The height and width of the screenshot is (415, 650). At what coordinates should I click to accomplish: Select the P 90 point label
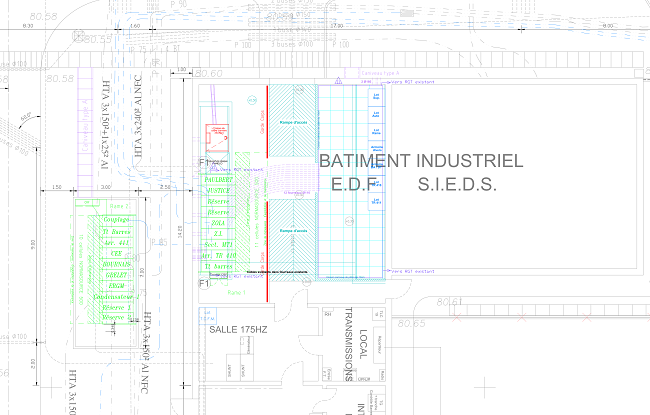click(179, 4)
